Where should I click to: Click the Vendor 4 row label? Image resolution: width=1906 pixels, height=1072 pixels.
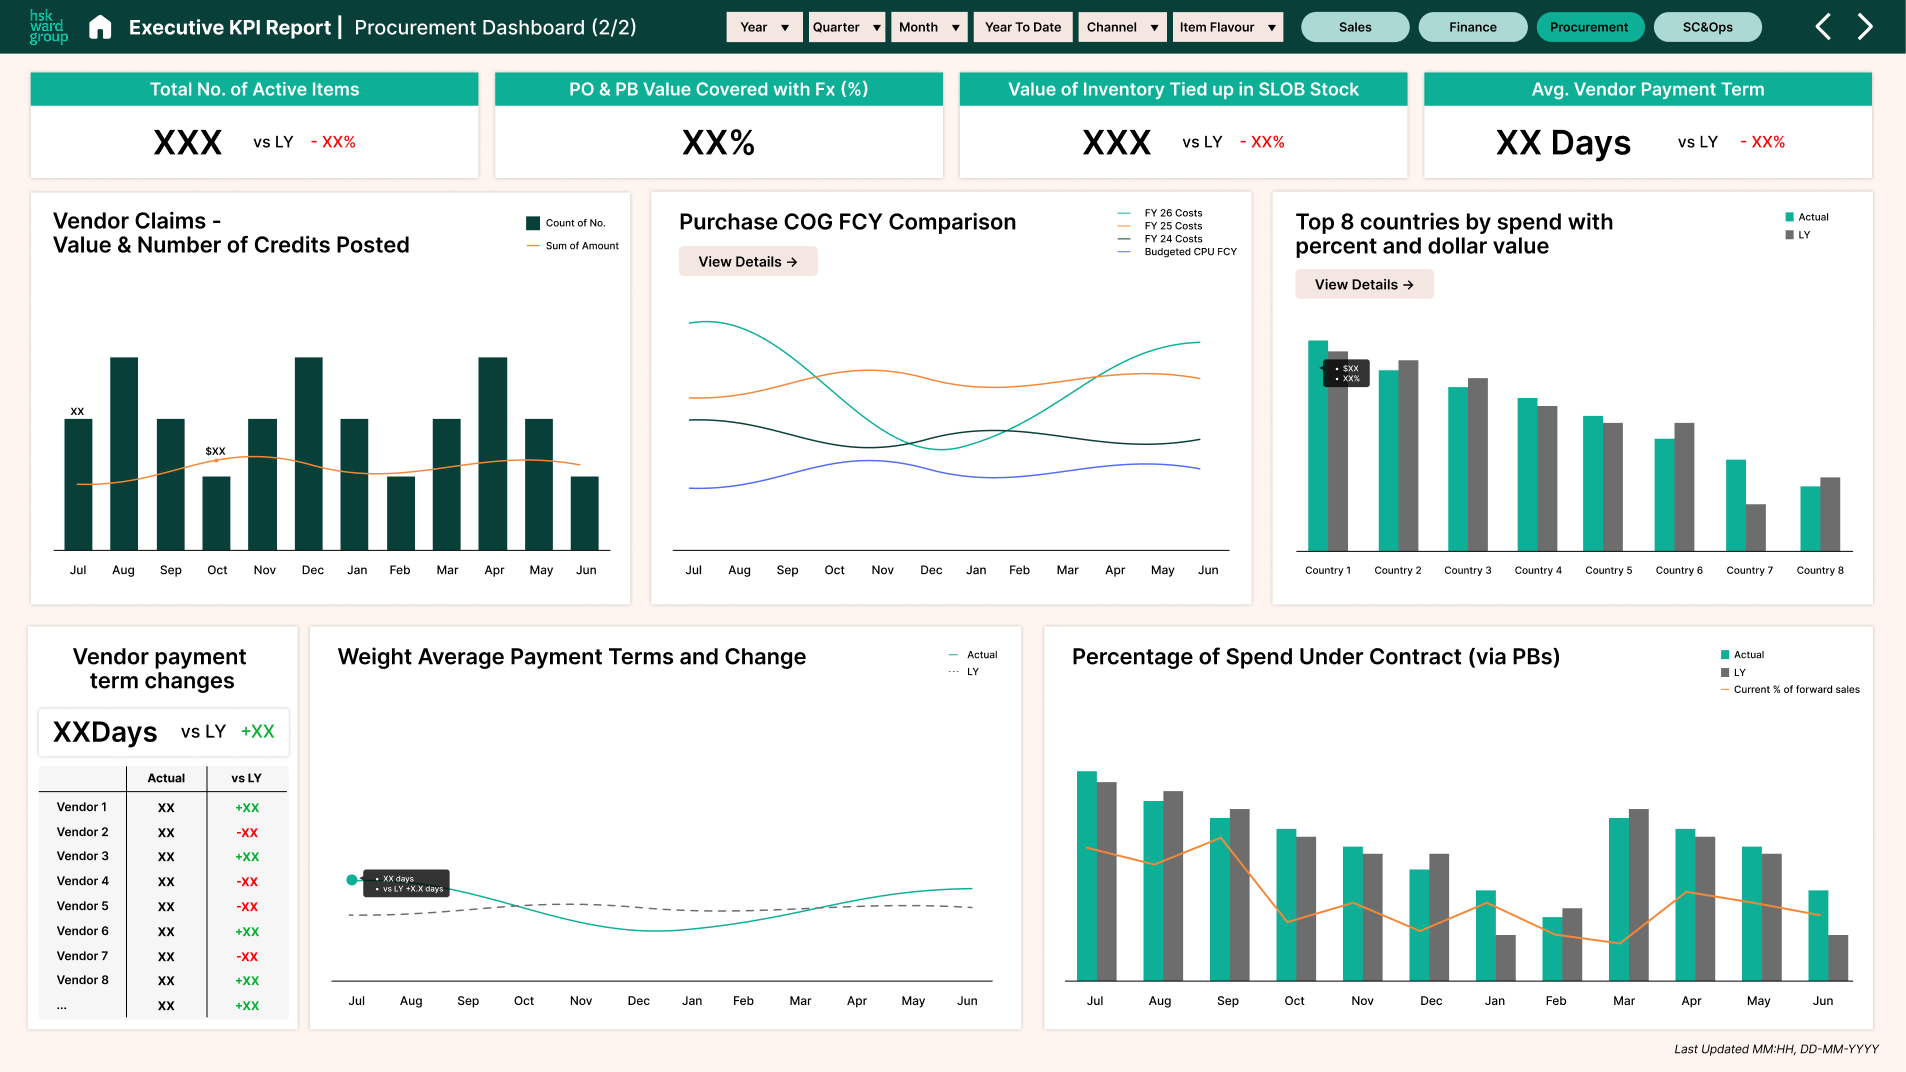(82, 881)
